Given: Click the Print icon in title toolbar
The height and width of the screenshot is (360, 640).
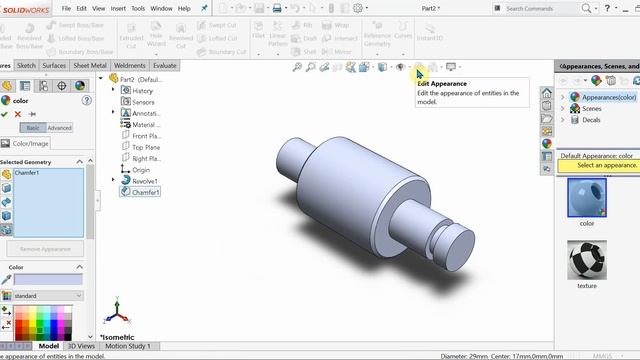Looking at the screenshot, I should pyautogui.click(x=277, y=8).
